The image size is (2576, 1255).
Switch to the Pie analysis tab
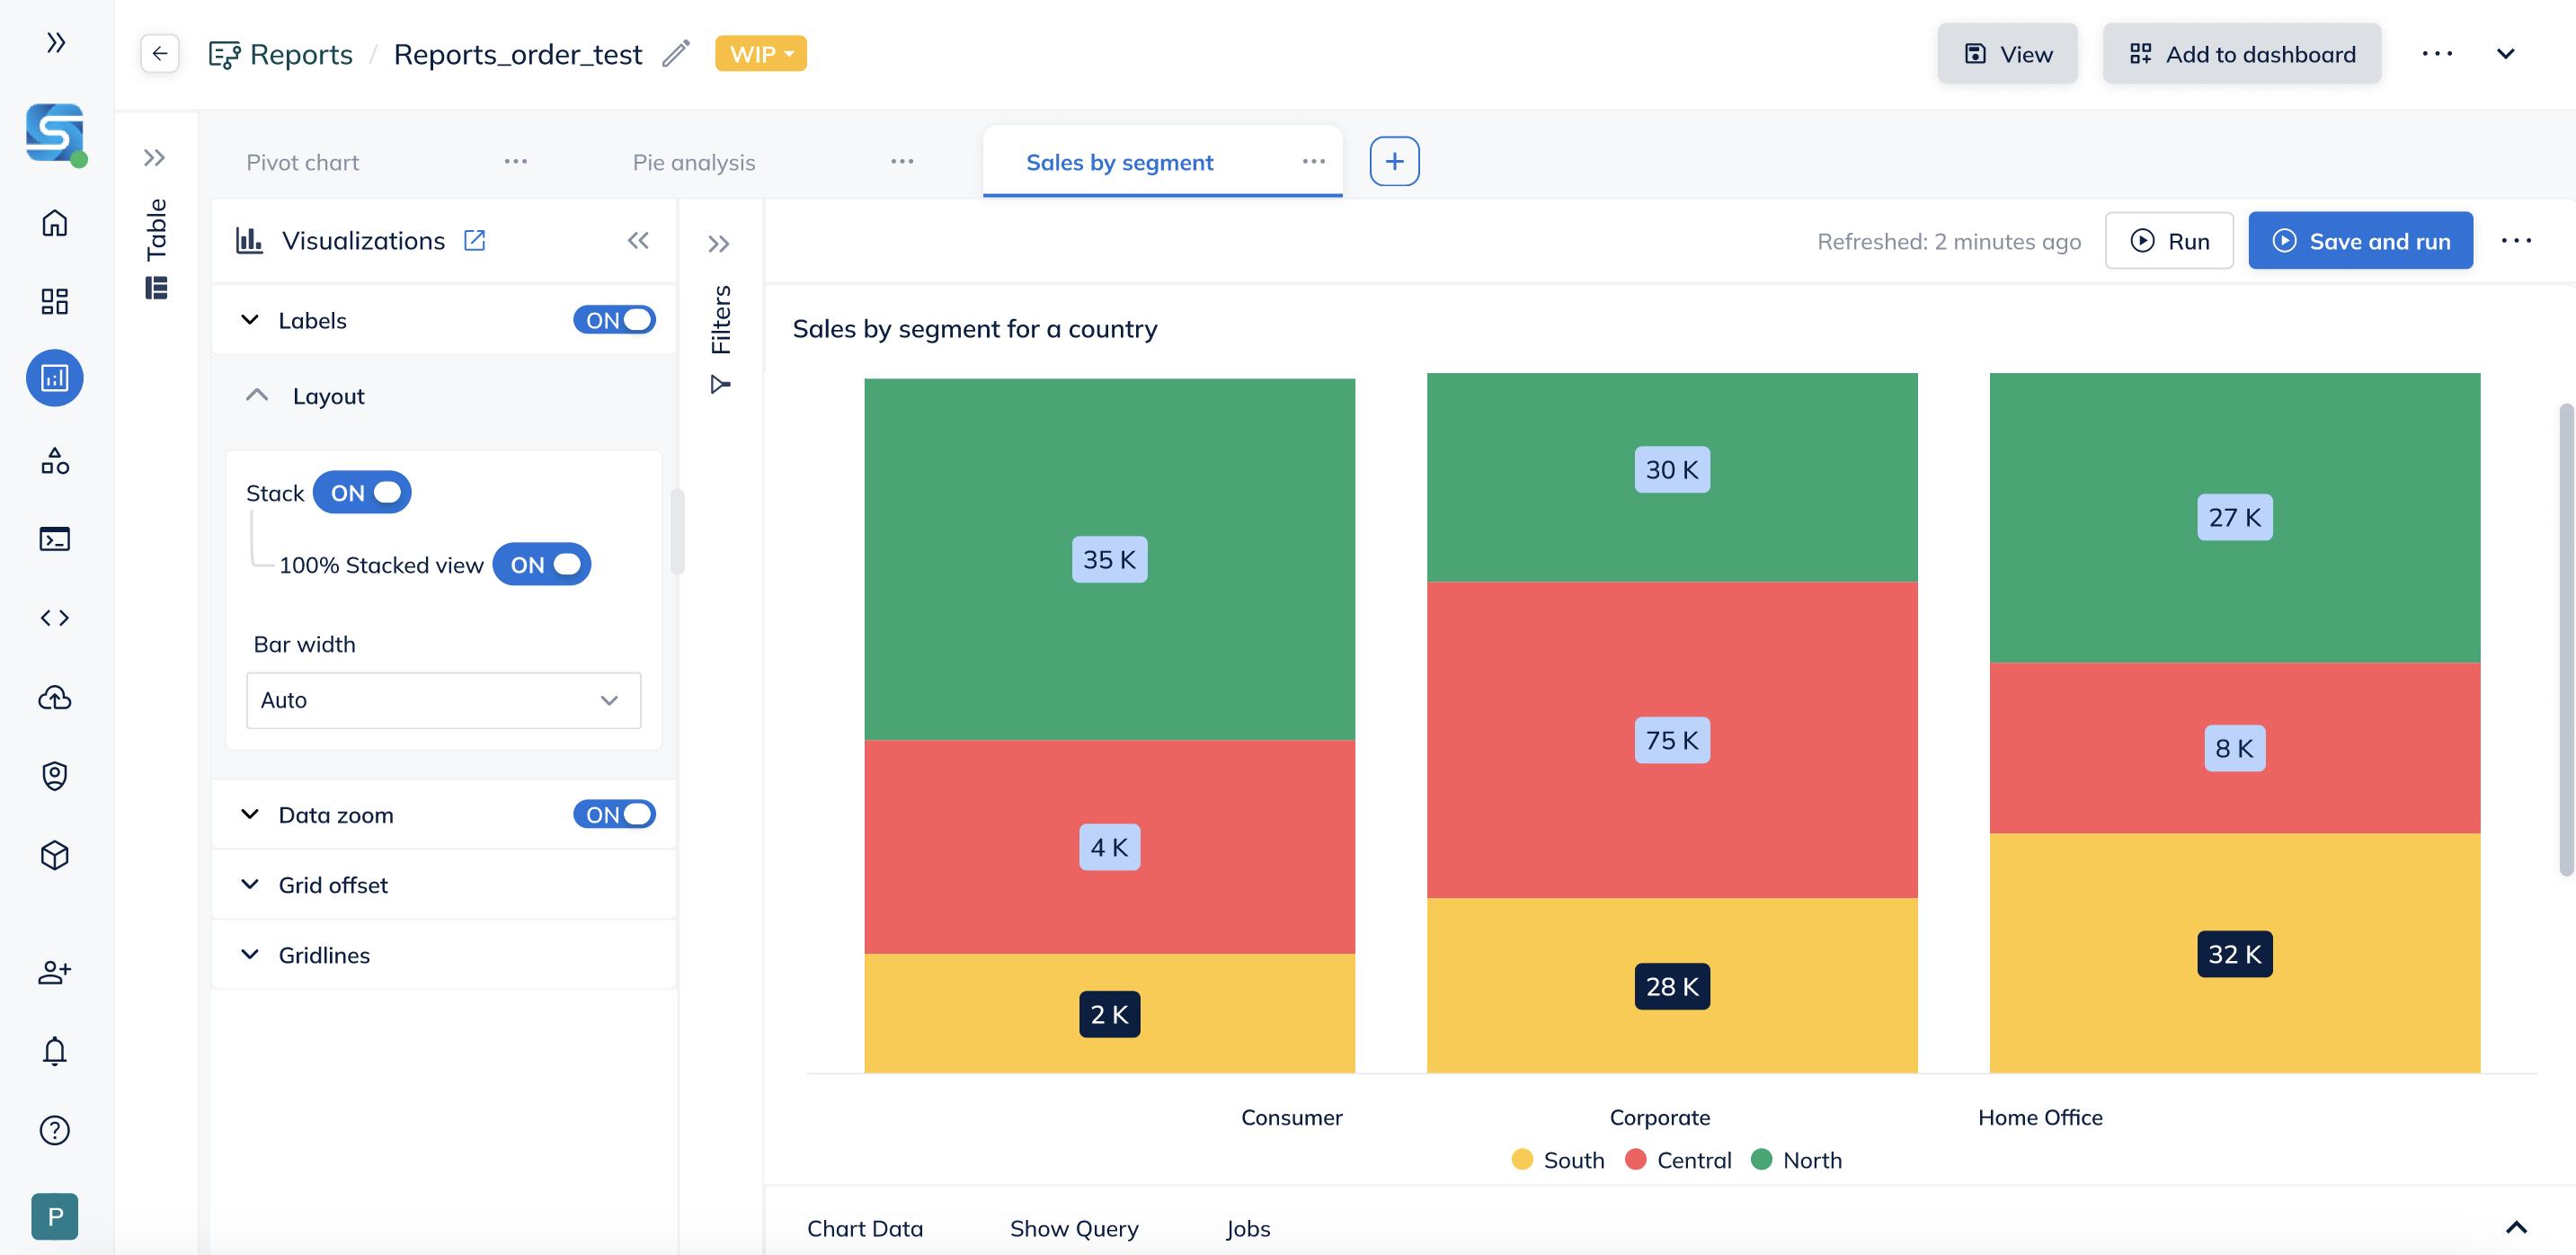694,162
